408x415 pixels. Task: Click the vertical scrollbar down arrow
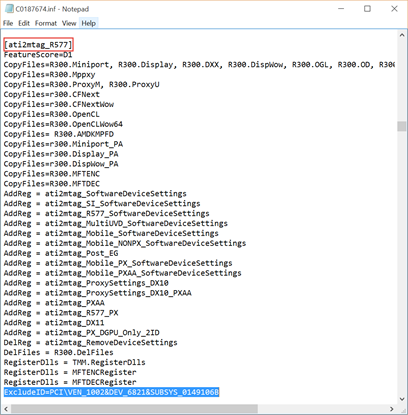(x=402, y=399)
